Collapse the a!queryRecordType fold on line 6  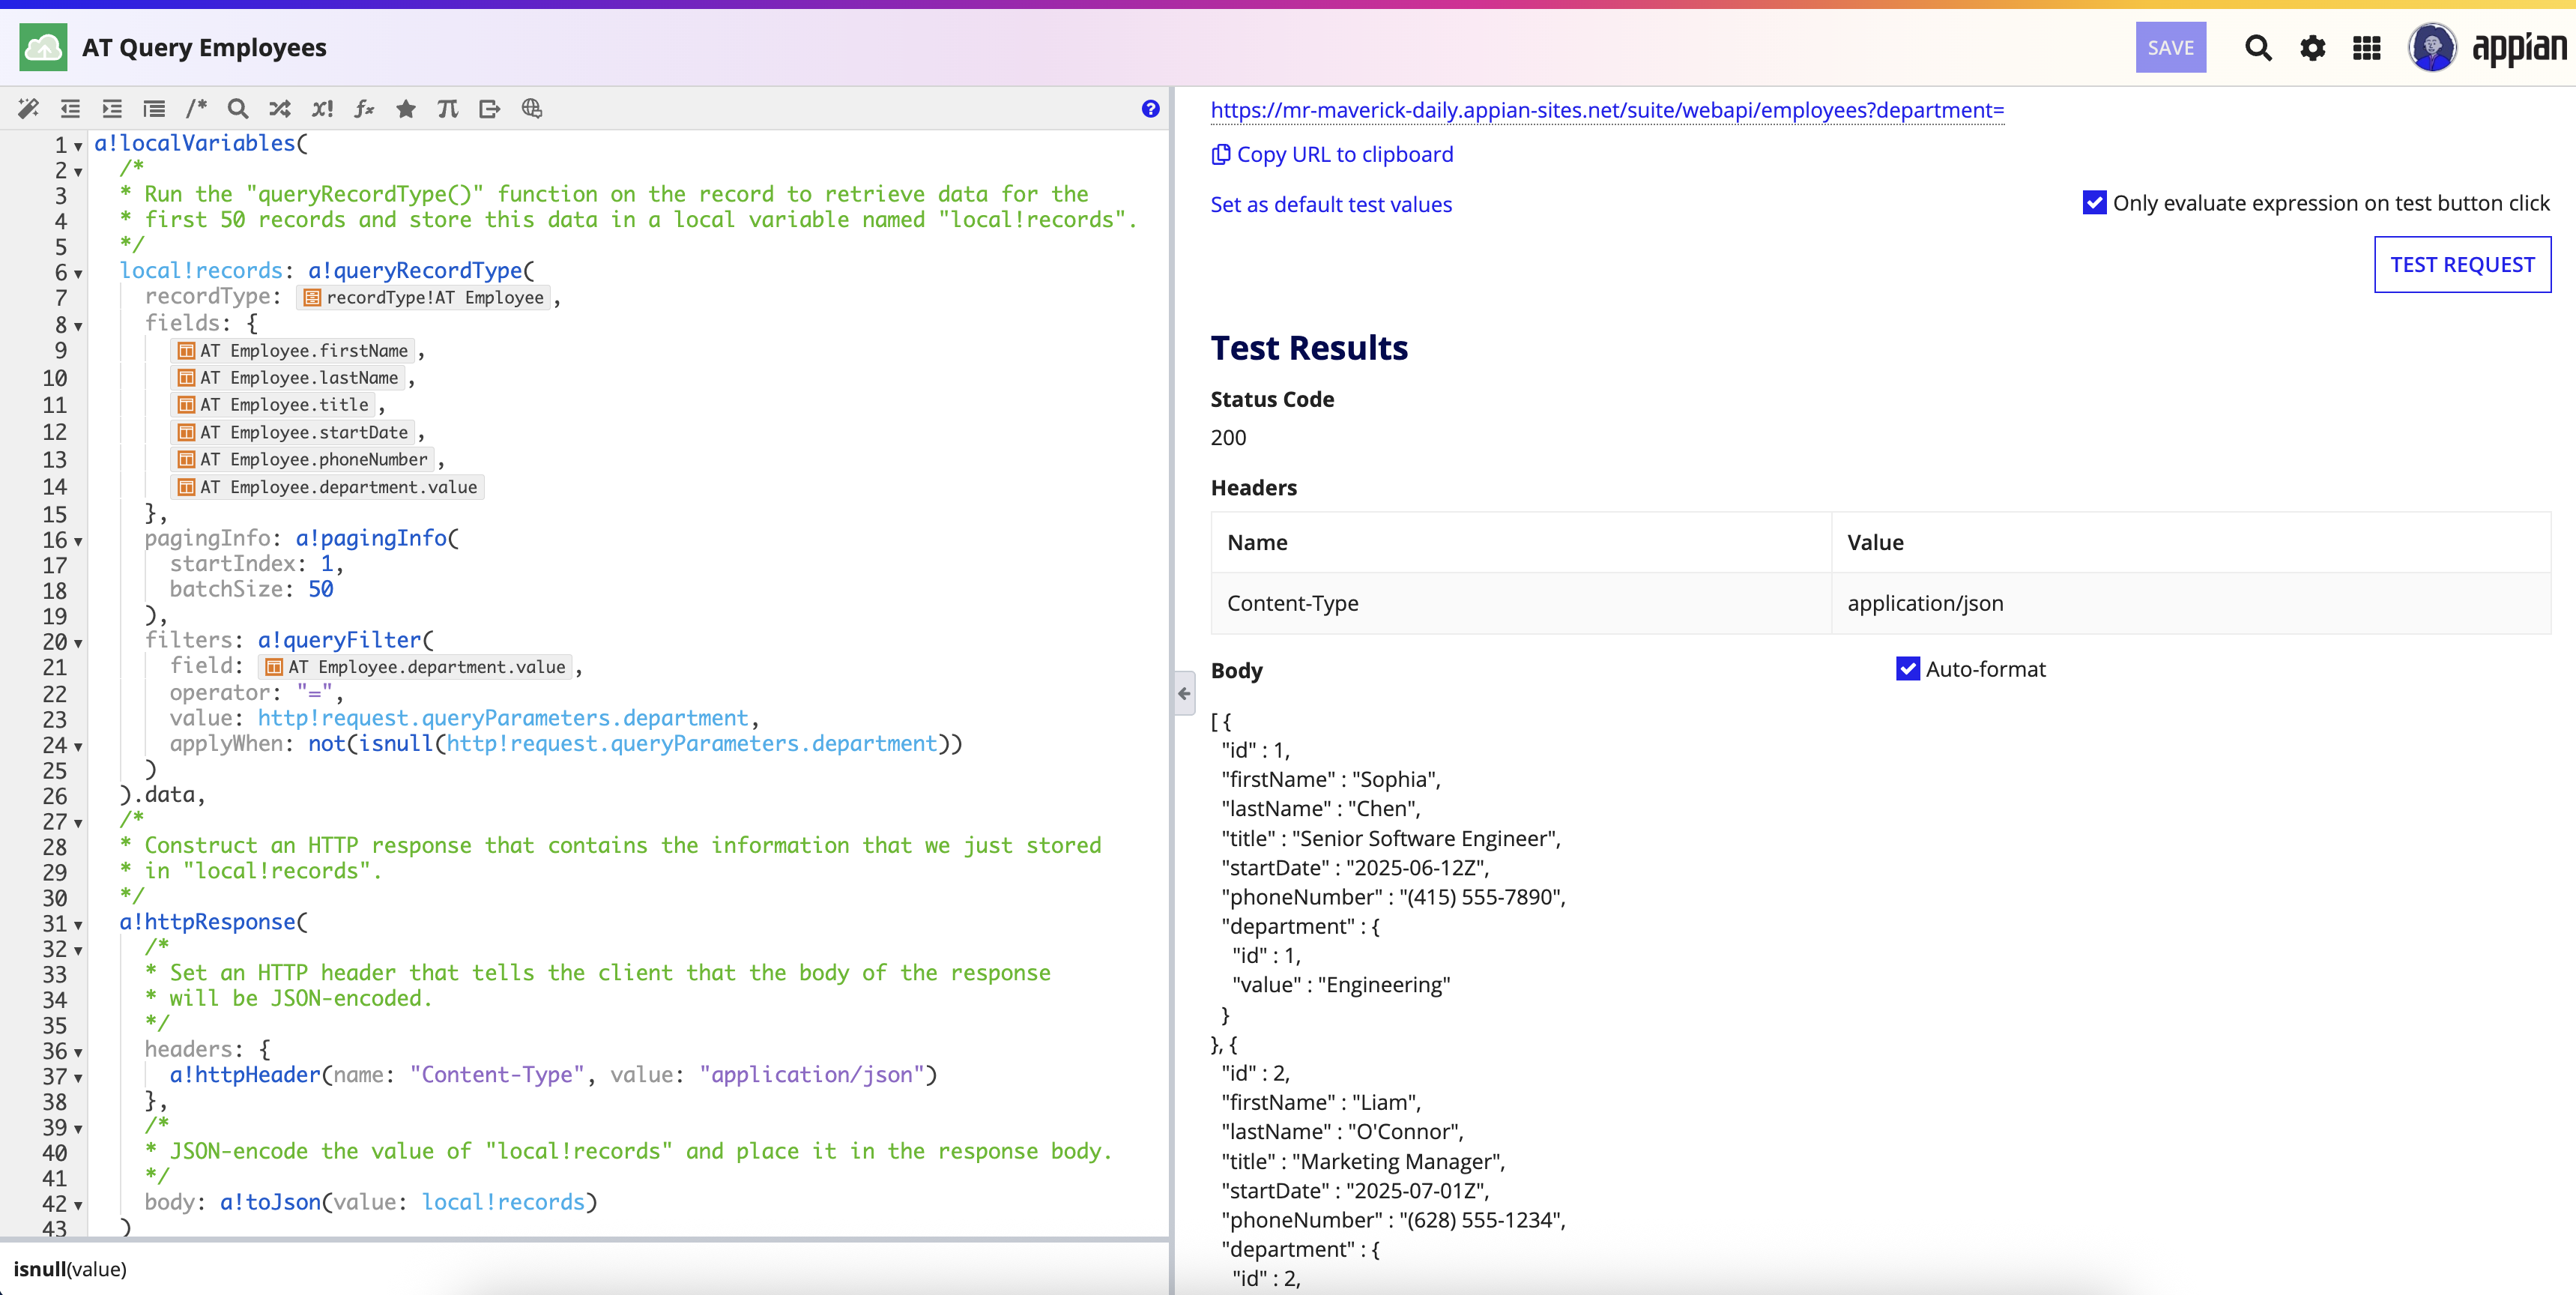click(x=78, y=273)
